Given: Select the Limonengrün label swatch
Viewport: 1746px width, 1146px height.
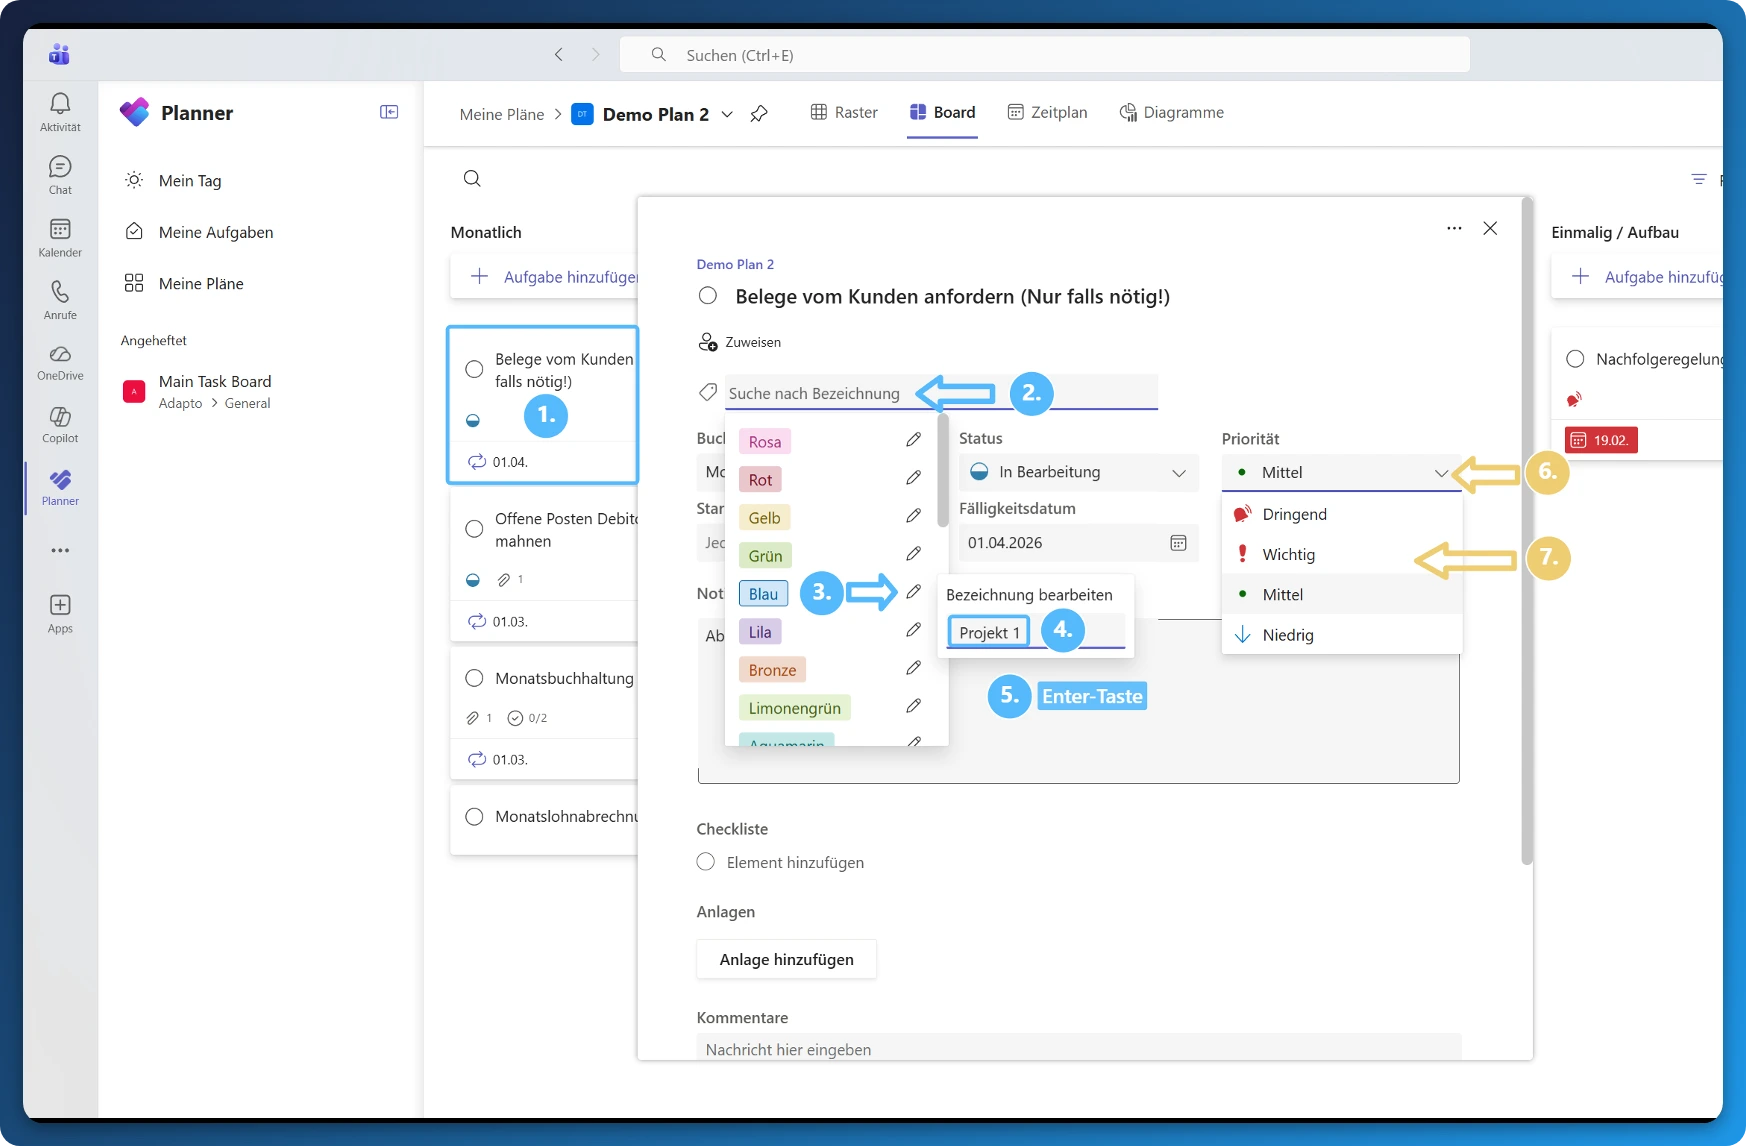Looking at the screenshot, I should click(x=795, y=707).
